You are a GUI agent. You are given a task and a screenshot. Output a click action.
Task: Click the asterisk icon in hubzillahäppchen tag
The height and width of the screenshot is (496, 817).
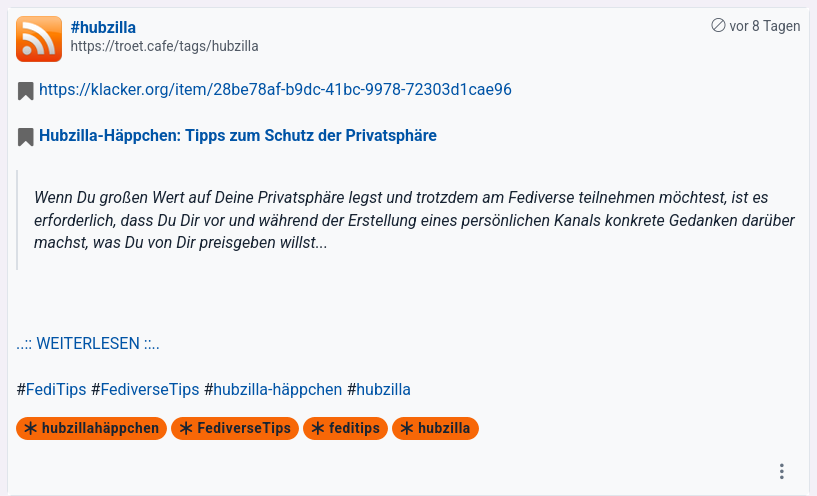pos(30,429)
